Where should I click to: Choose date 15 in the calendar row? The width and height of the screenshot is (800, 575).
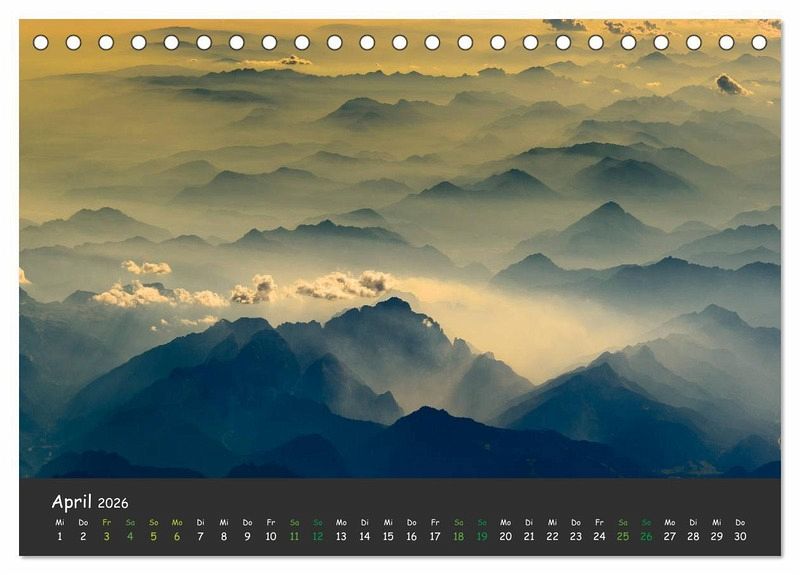pos(388,537)
